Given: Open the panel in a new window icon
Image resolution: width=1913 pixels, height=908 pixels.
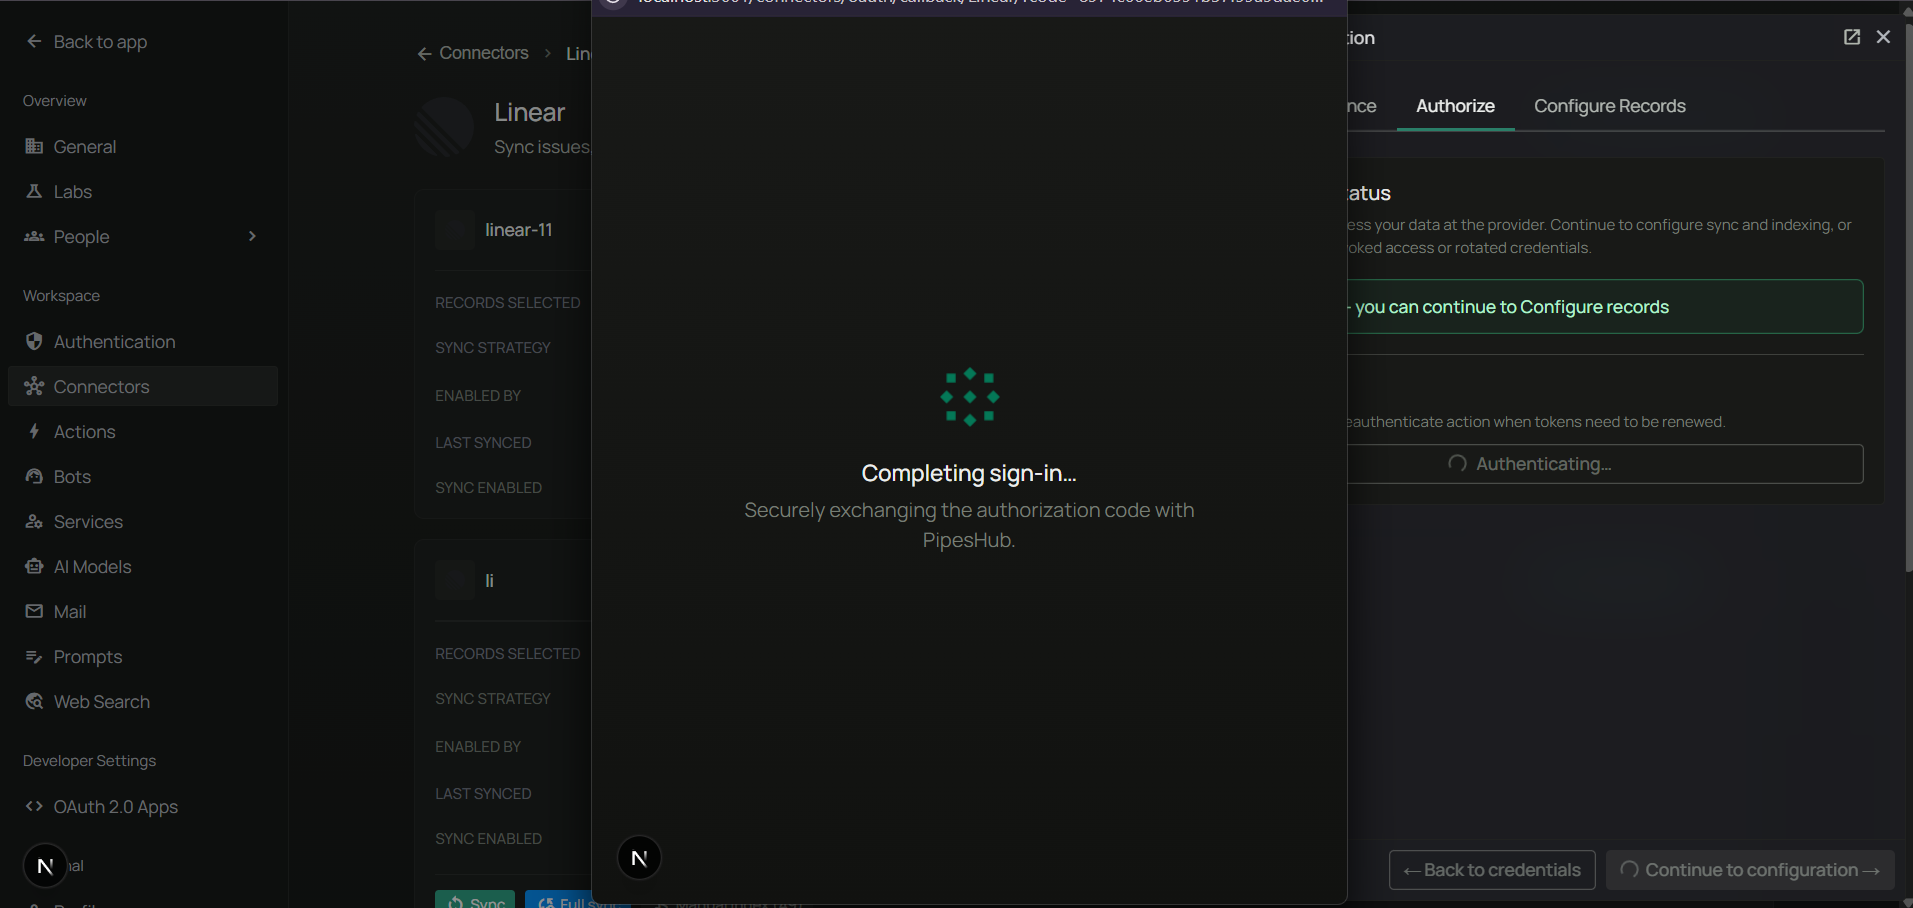Looking at the screenshot, I should [x=1852, y=37].
